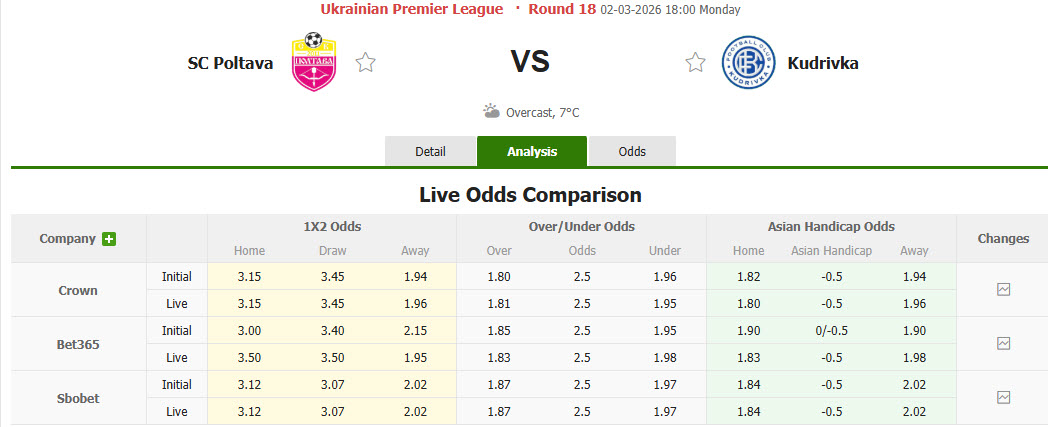1048x427 pixels.
Task: Favorite SC Poltava with the star icon
Action: pos(366,63)
